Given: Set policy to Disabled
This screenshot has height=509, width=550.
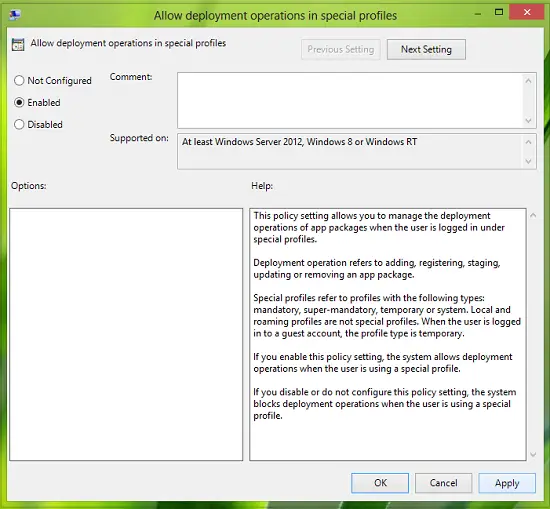Looking at the screenshot, I should click(19, 124).
